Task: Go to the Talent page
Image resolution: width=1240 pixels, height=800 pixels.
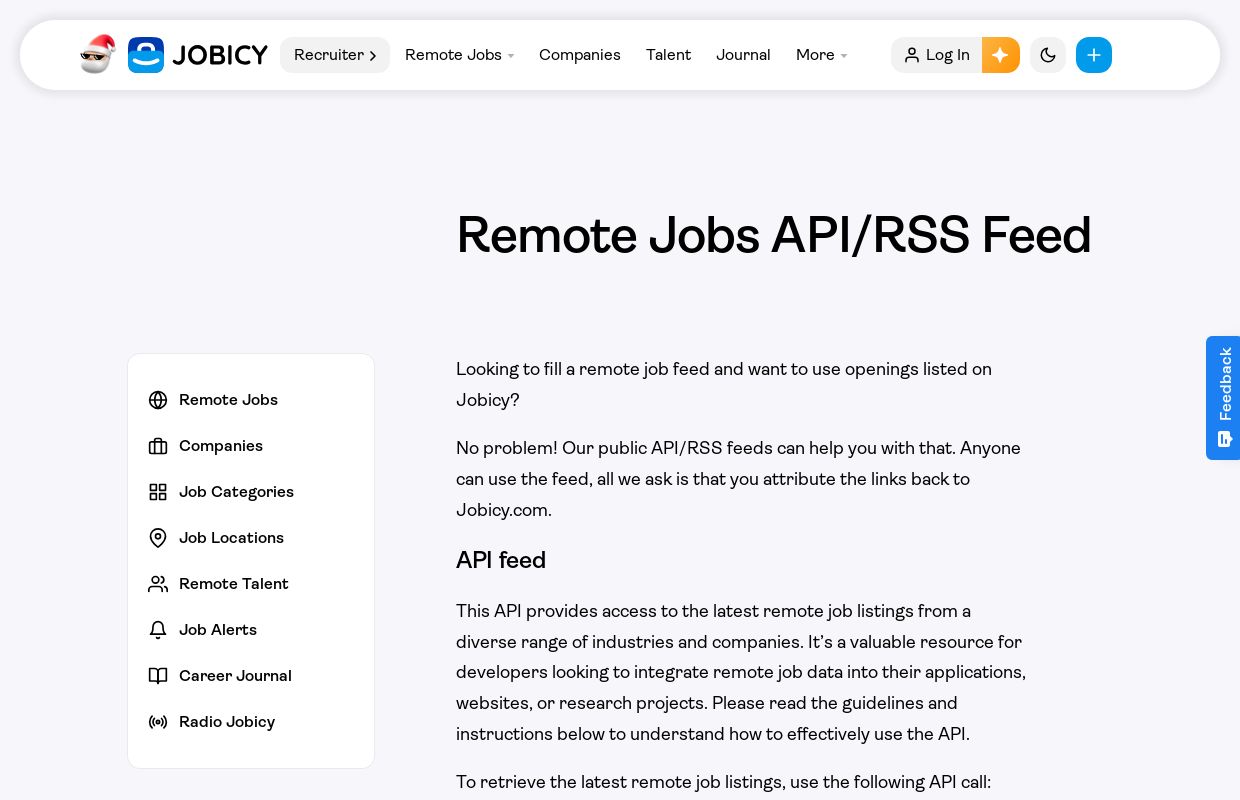Action: (668, 55)
